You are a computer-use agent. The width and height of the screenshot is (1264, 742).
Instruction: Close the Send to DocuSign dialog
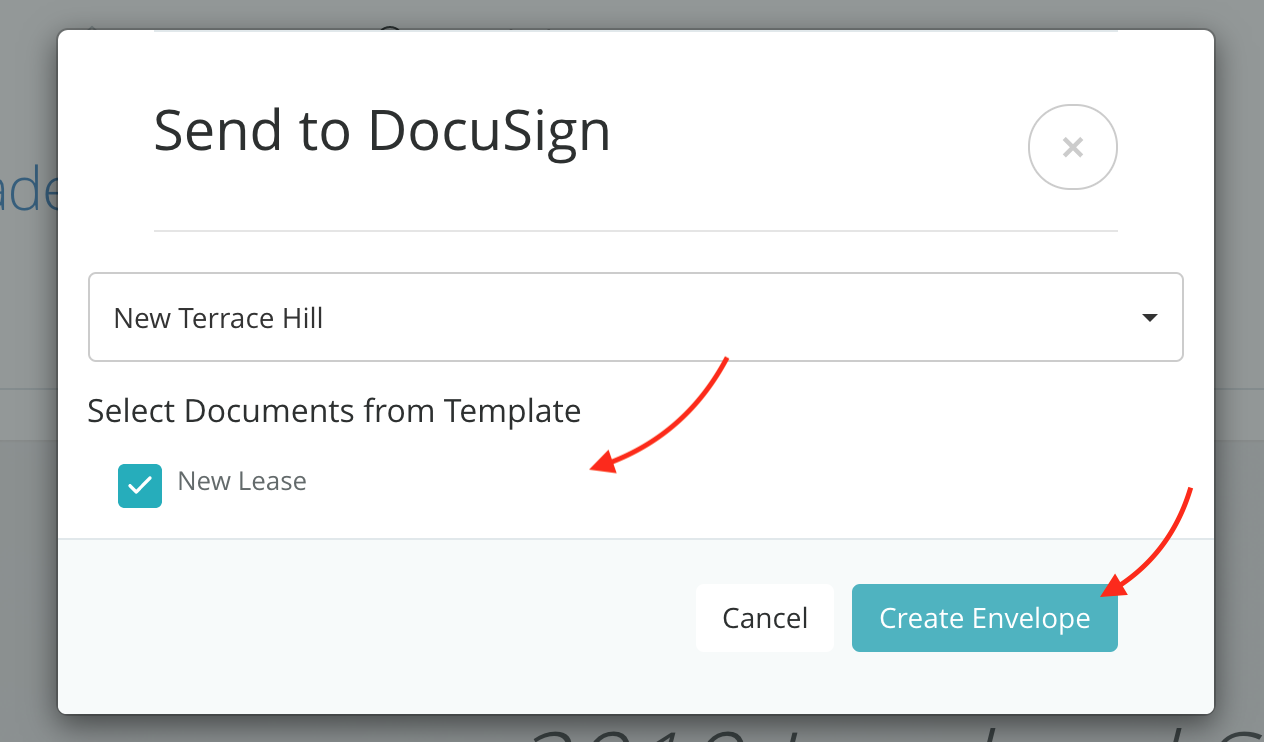(x=1072, y=148)
